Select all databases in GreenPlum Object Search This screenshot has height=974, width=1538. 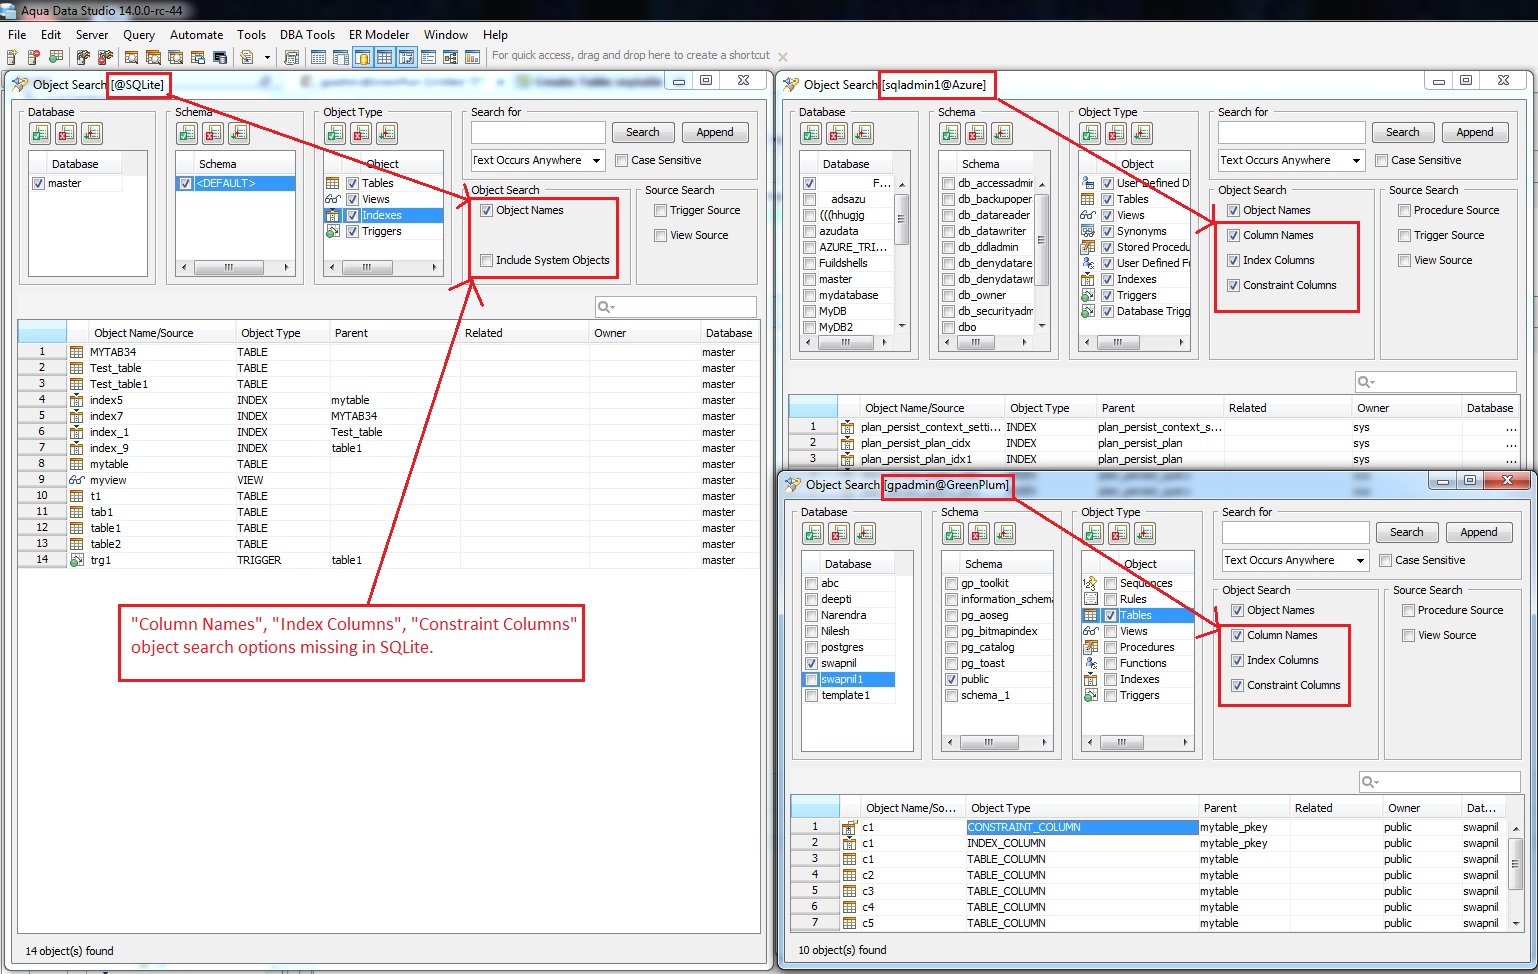click(813, 533)
